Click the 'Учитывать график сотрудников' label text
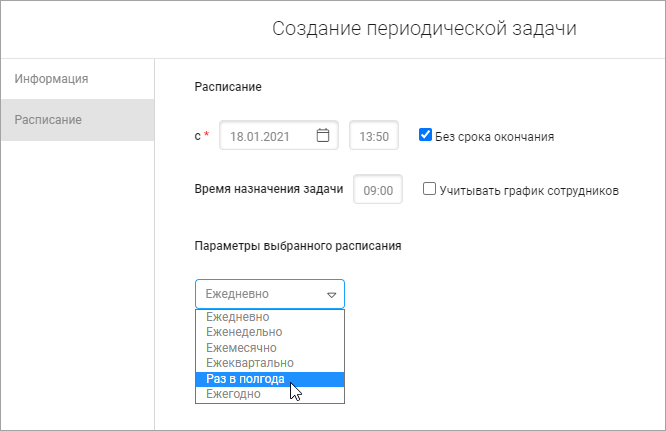The height and width of the screenshot is (431, 666). point(529,190)
